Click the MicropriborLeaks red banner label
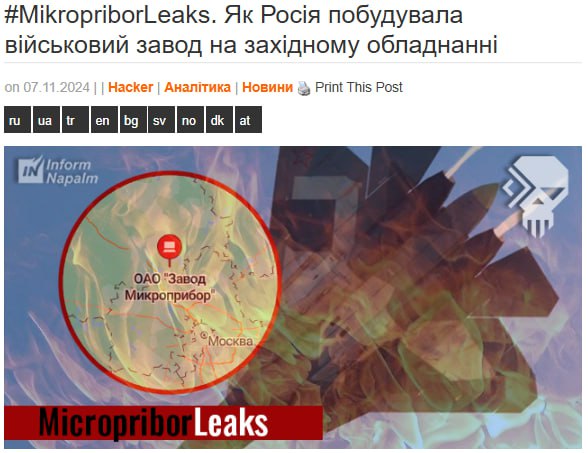The width and height of the screenshot is (588, 453). click(x=164, y=423)
